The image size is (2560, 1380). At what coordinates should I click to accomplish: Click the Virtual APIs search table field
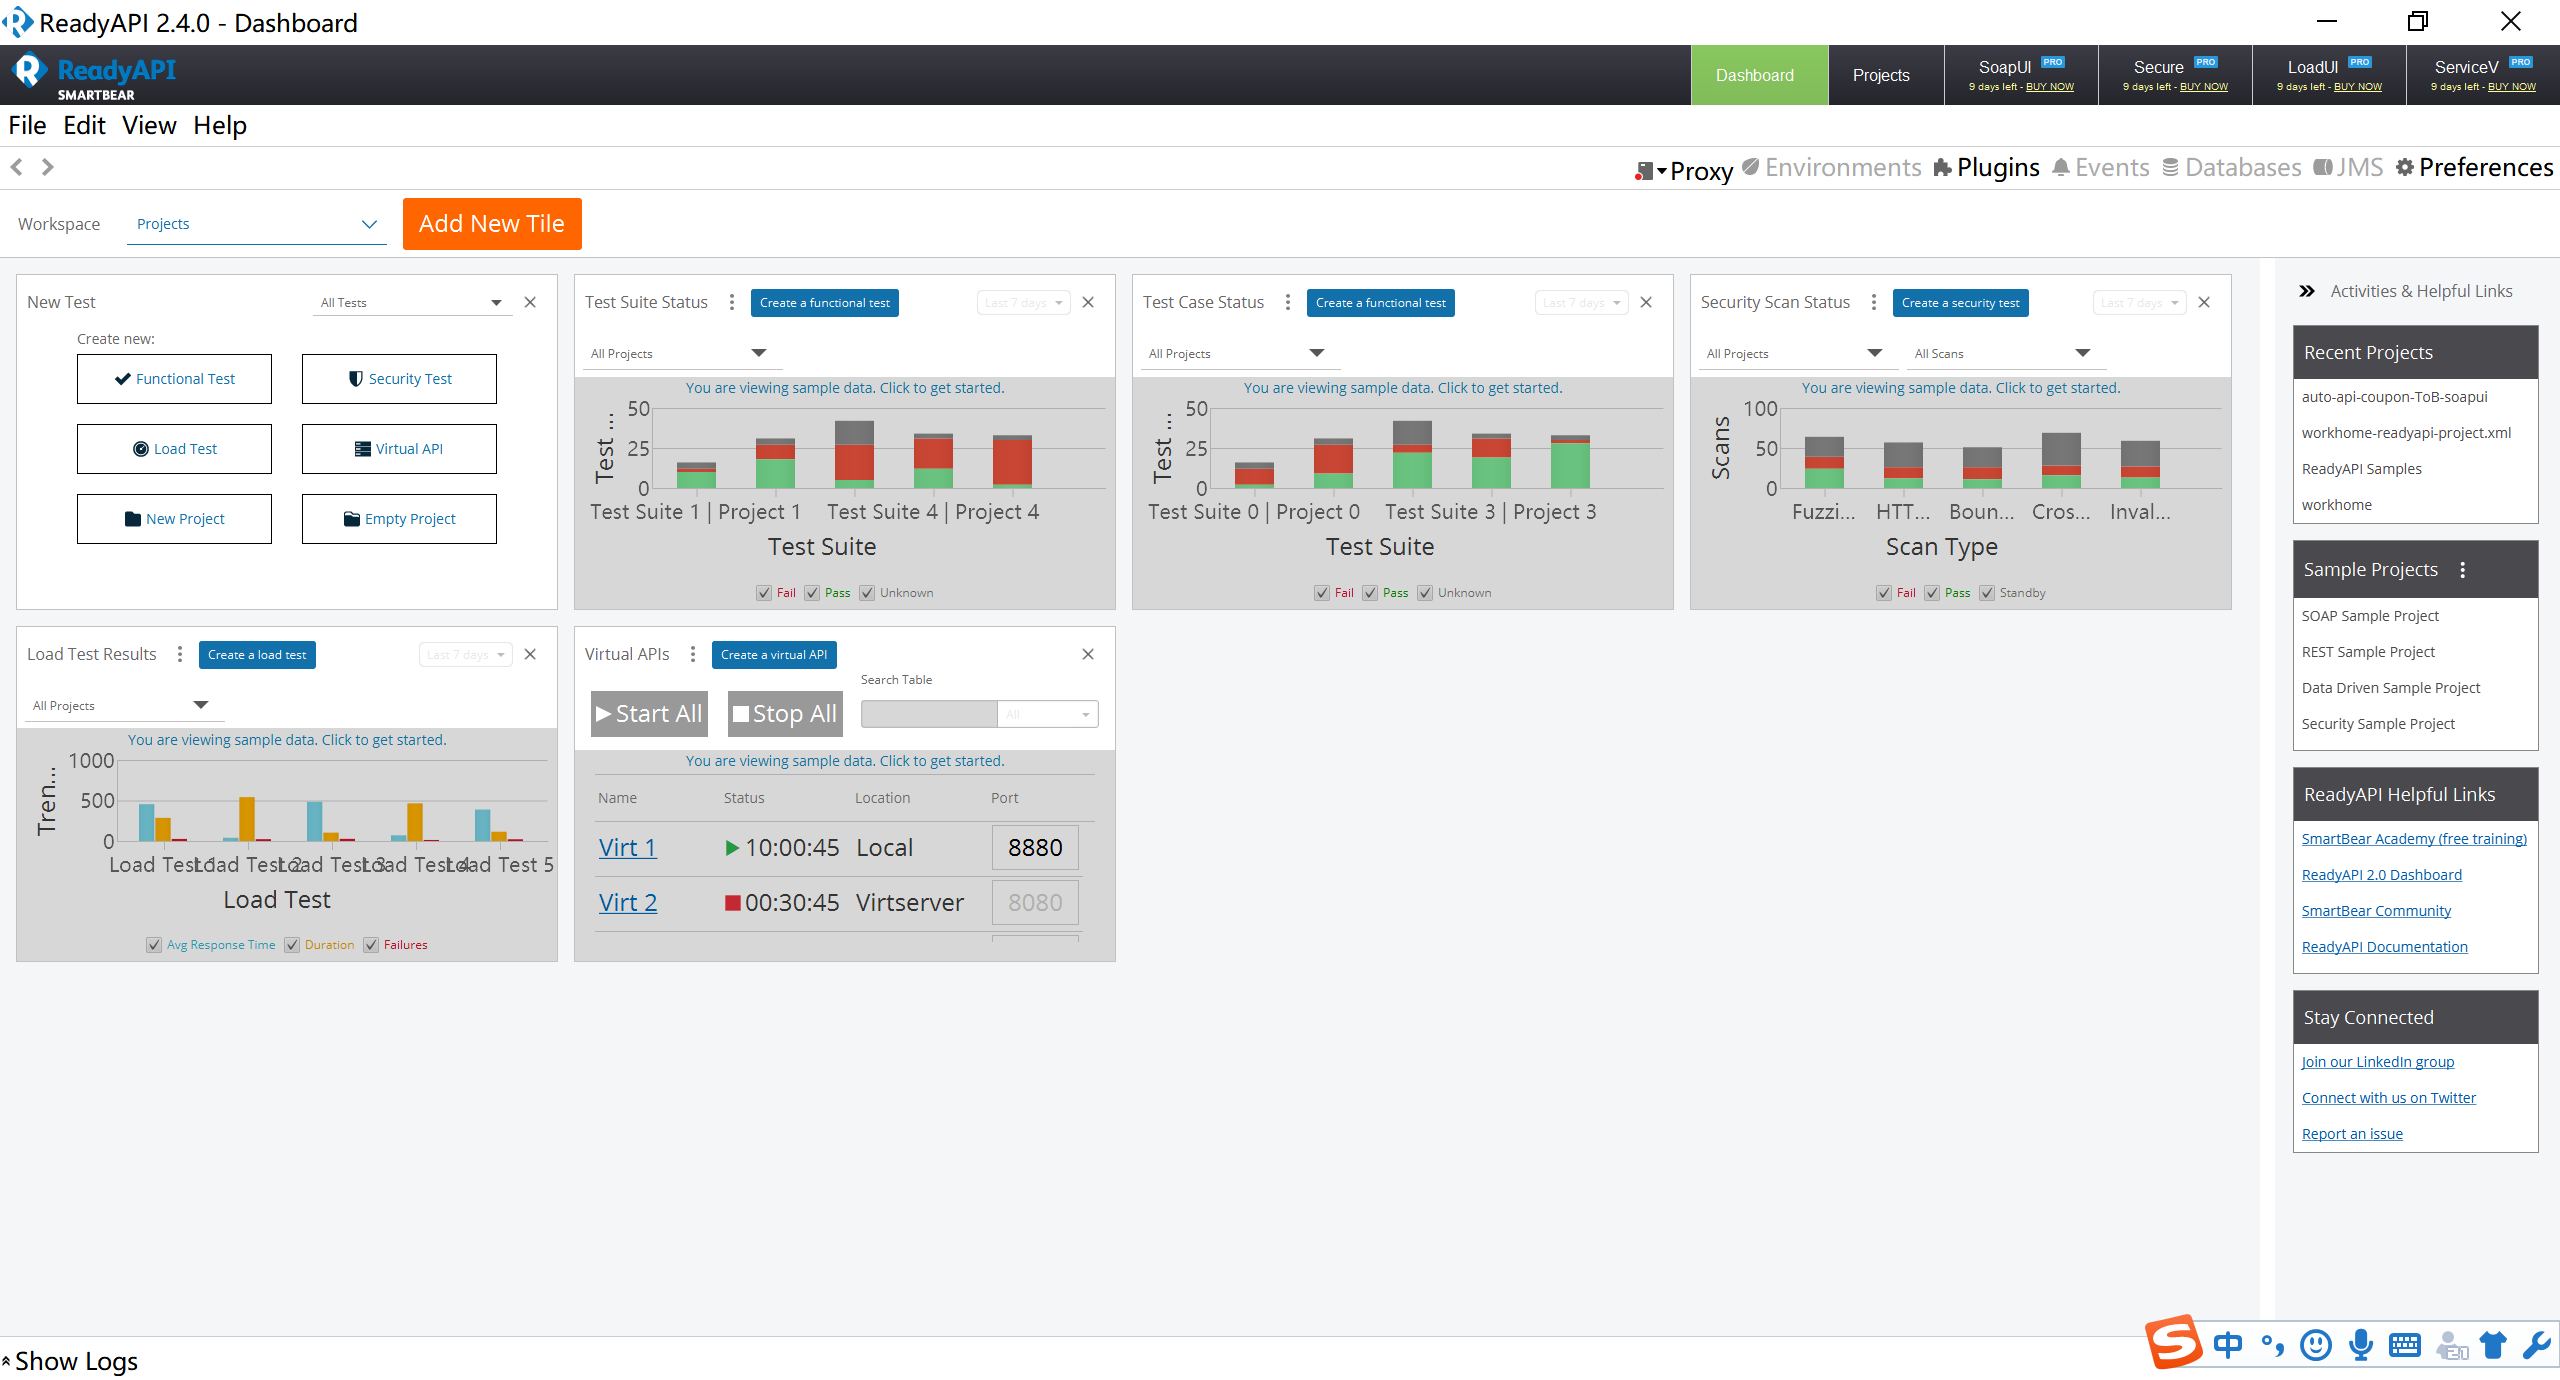tap(929, 714)
